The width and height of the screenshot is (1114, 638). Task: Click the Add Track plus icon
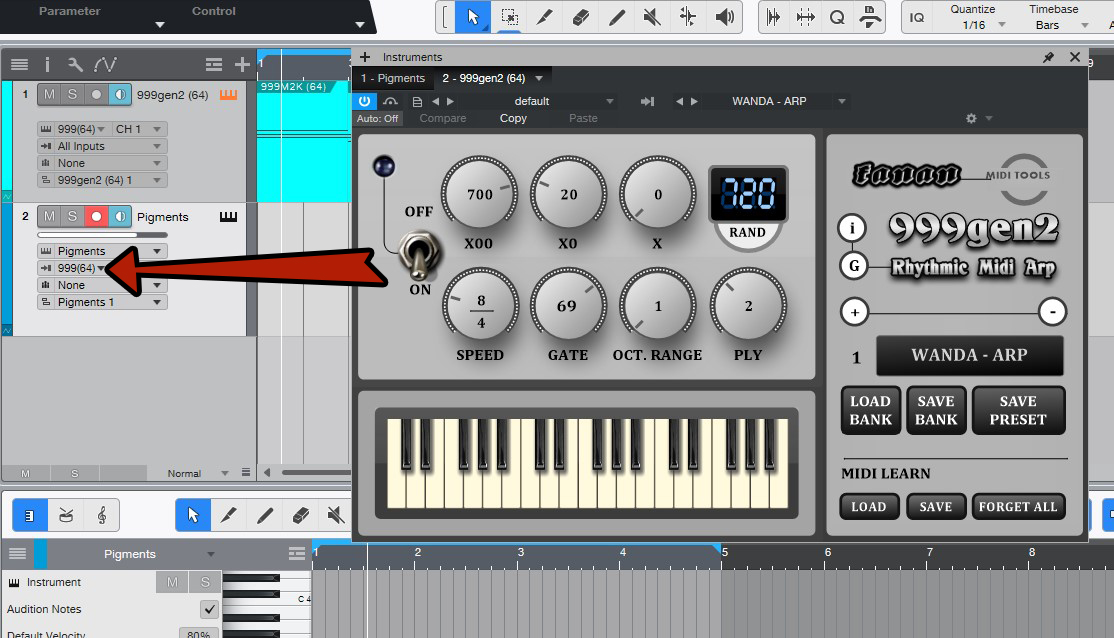242,65
